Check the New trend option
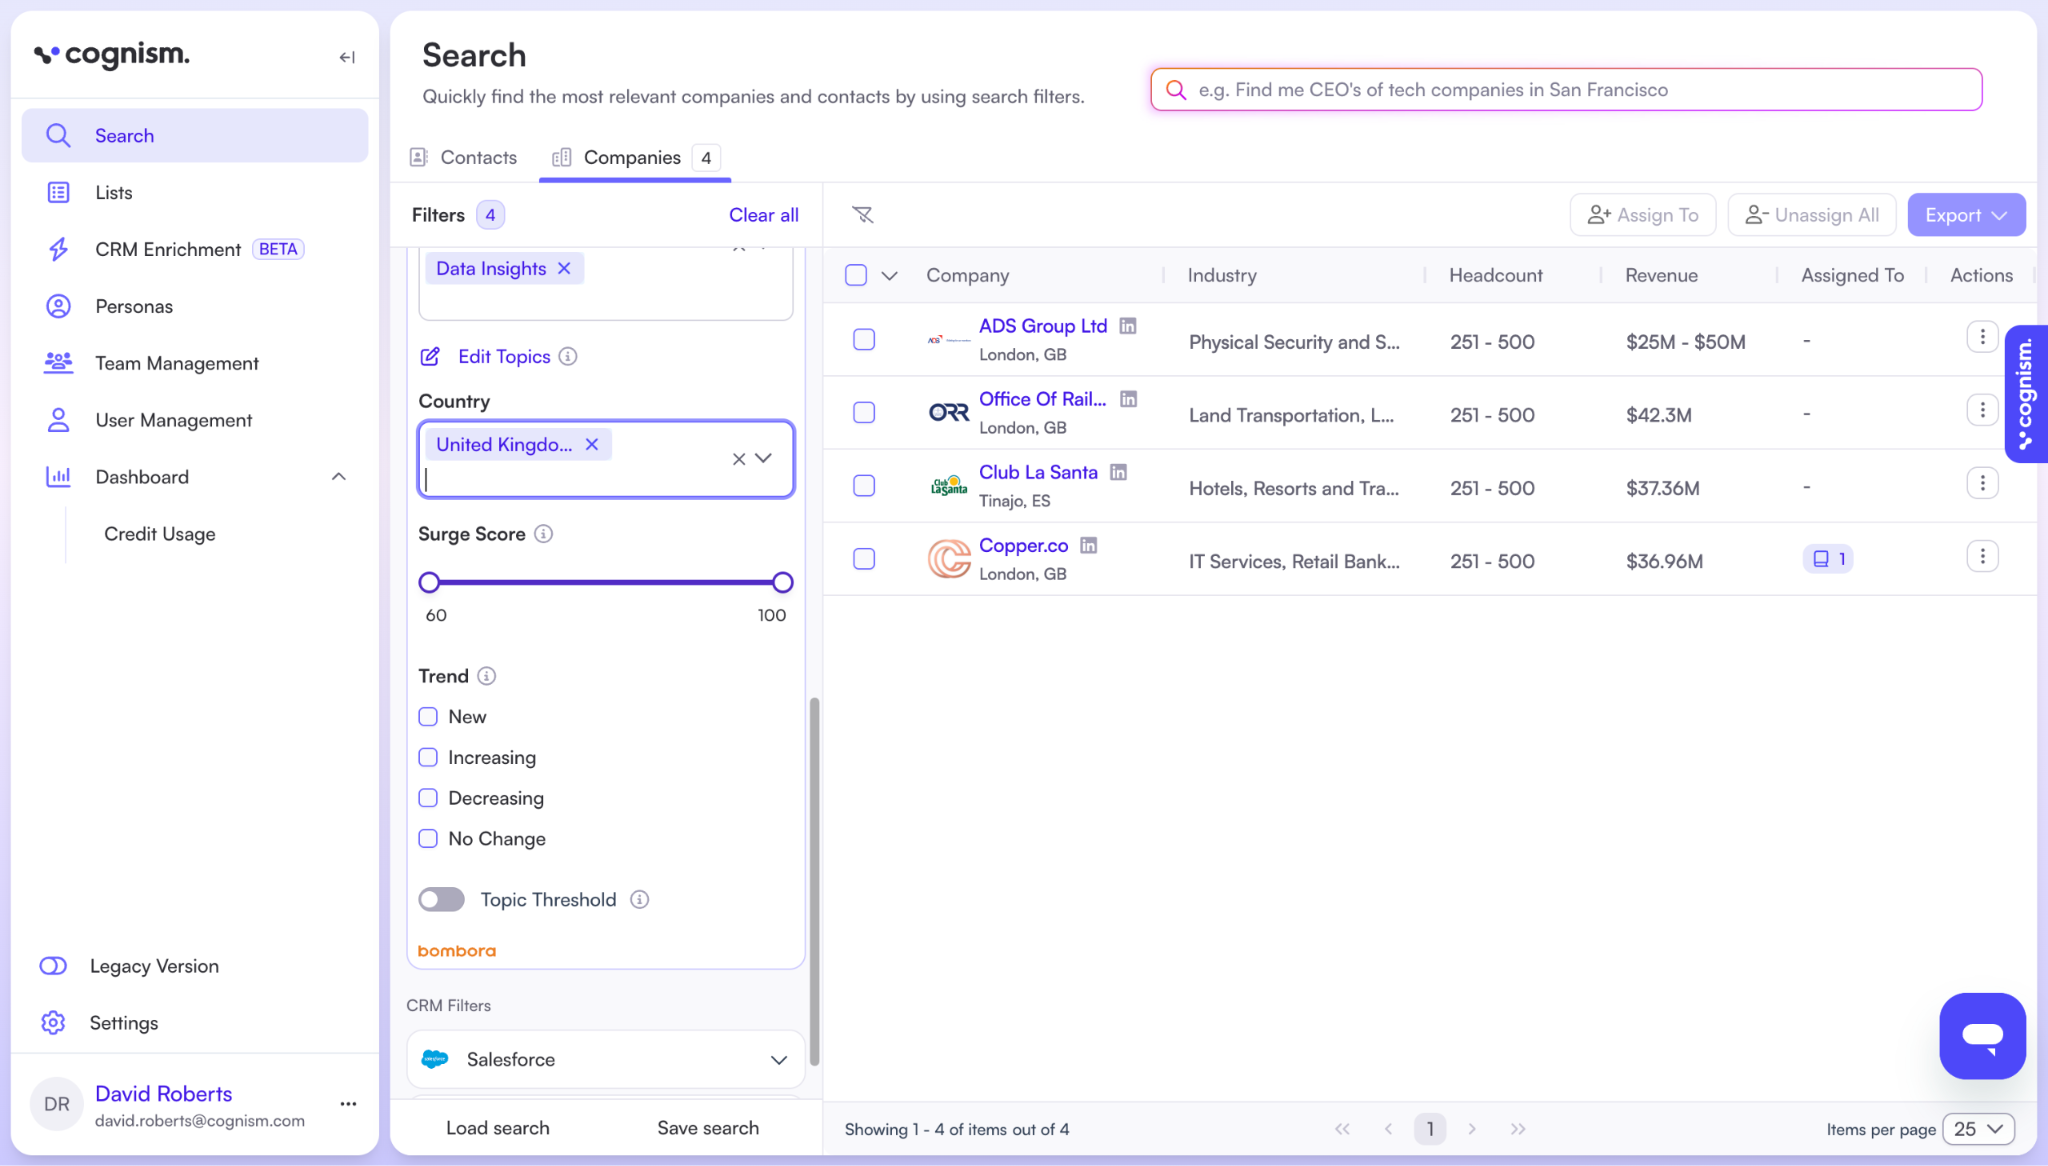The width and height of the screenshot is (2048, 1166). (428, 717)
